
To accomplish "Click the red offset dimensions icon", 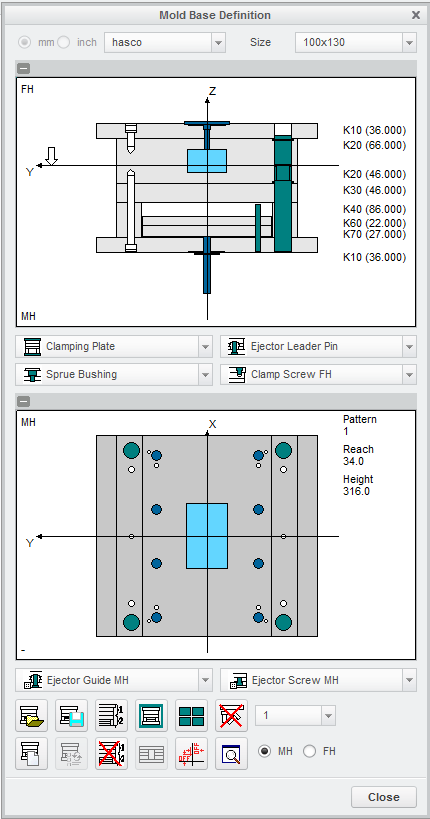I will (191, 754).
